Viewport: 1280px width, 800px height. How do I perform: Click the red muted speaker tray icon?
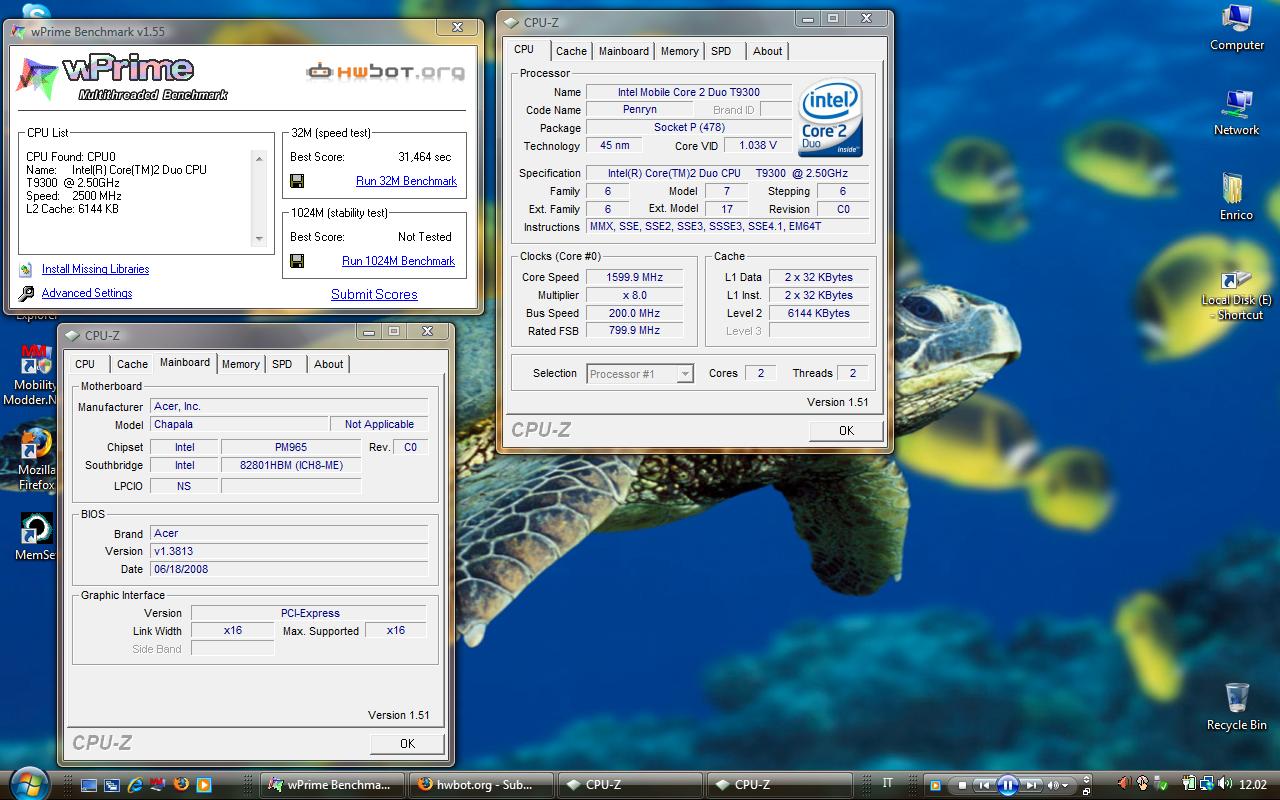[1124, 784]
